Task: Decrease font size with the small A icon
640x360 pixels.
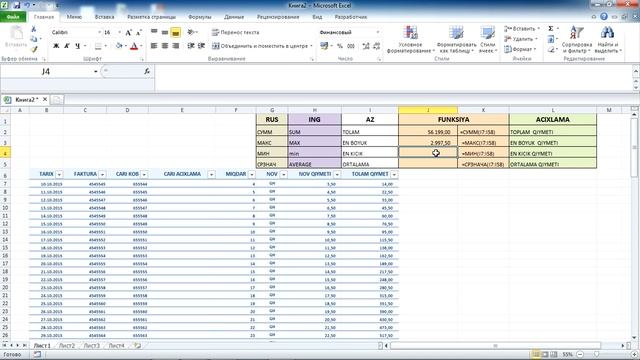Action: coord(139,32)
